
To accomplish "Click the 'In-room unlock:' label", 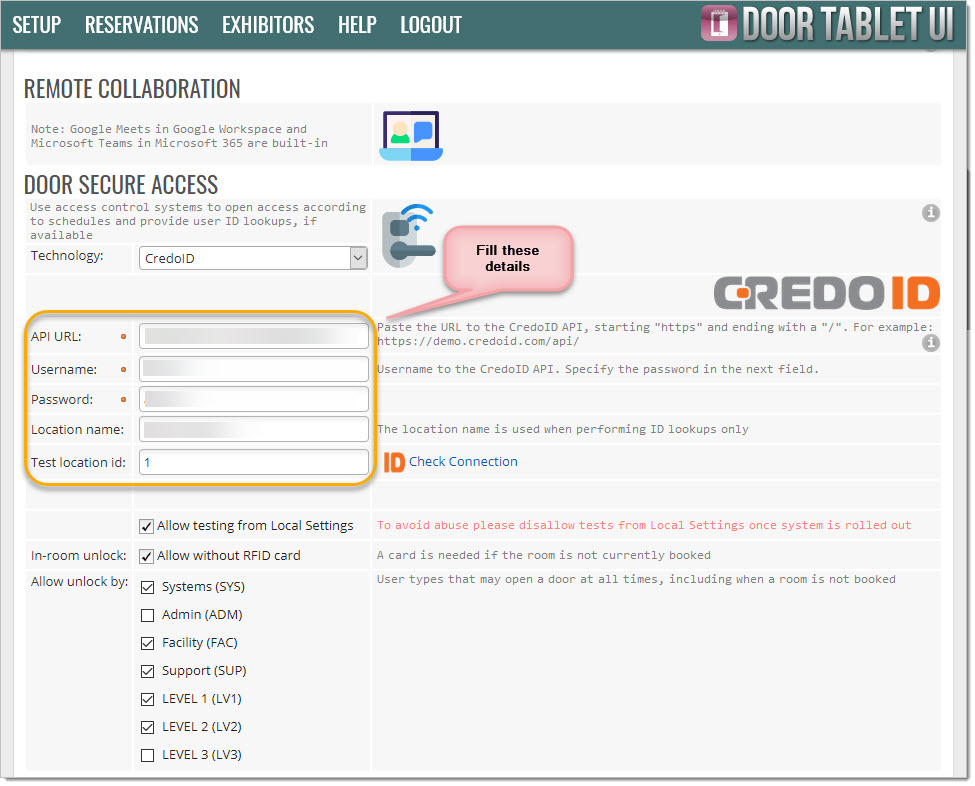I will pos(78,555).
